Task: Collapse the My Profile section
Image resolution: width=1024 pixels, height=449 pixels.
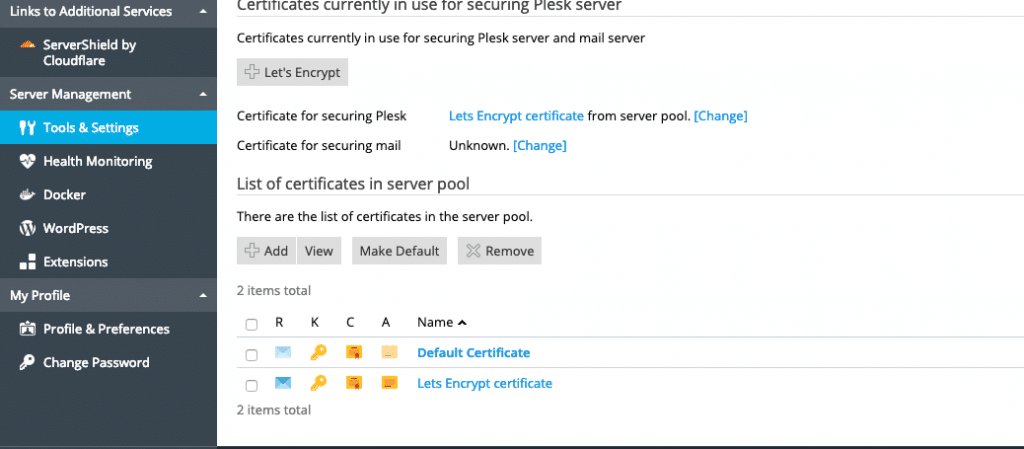Action: click(204, 296)
